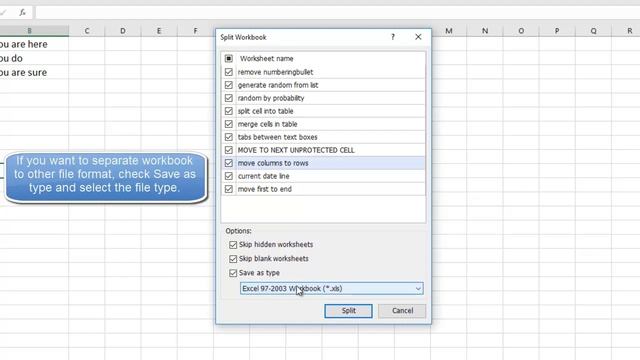Click the Split button
This screenshot has height=360, width=640.
point(348,311)
